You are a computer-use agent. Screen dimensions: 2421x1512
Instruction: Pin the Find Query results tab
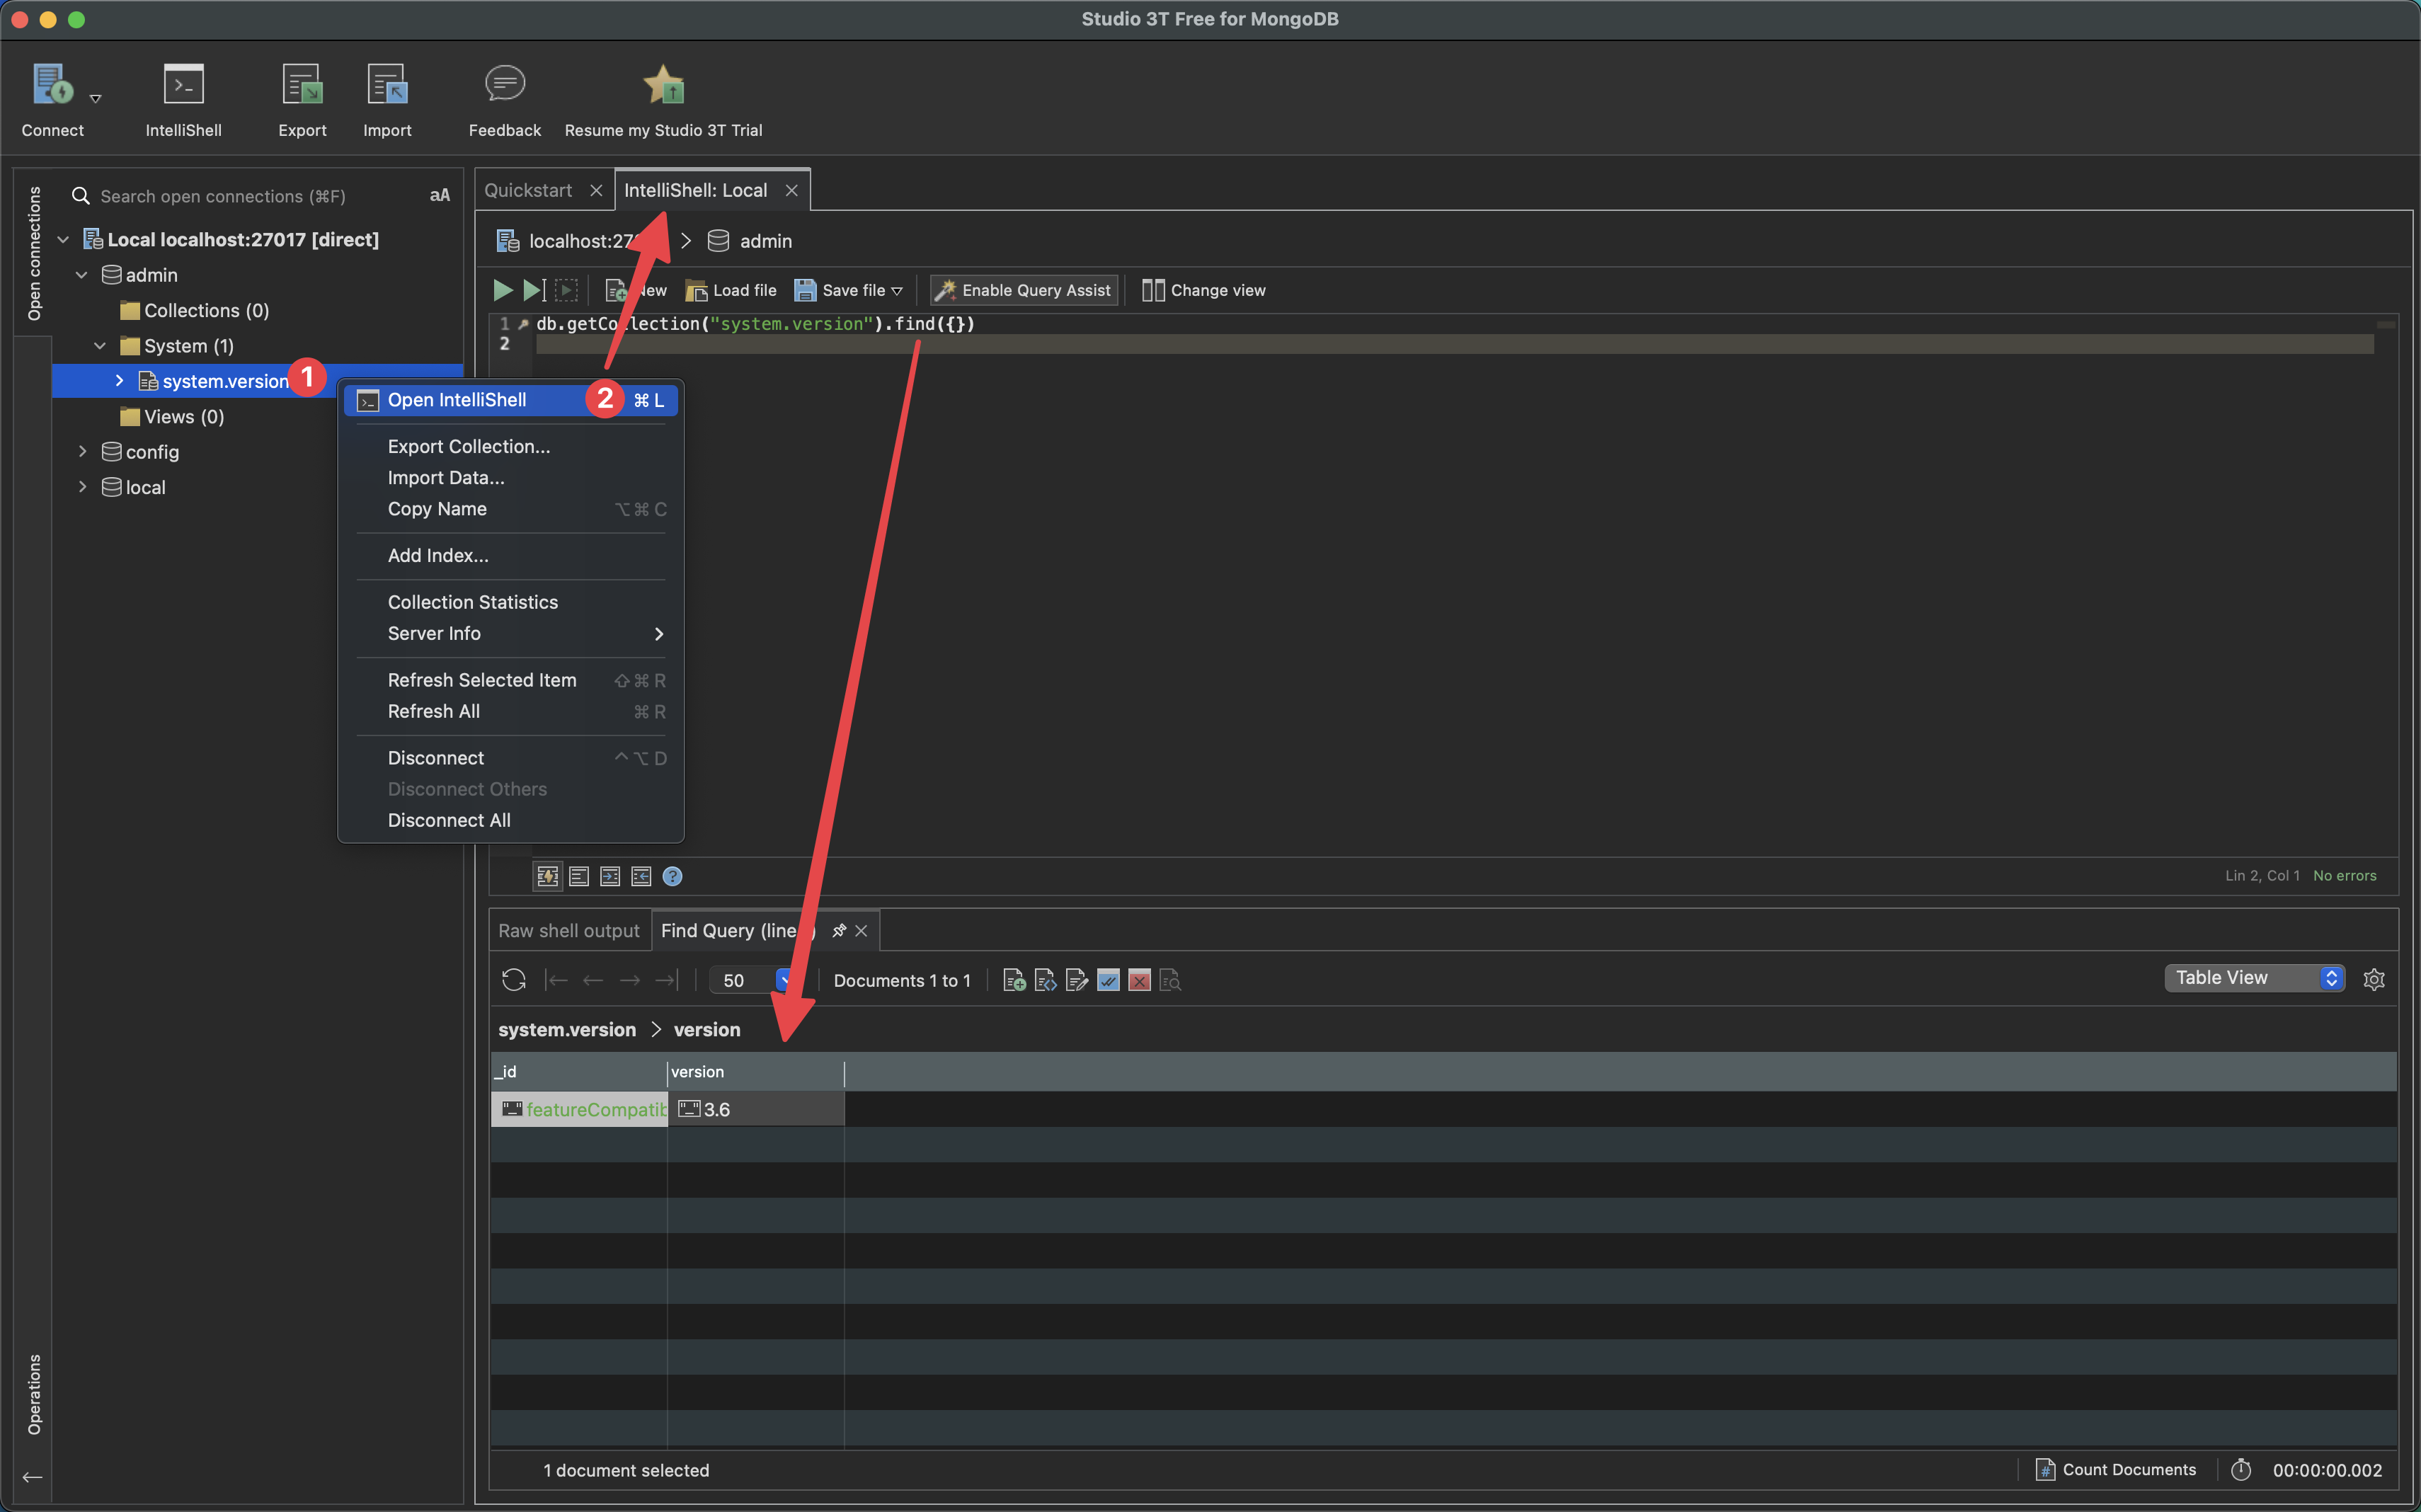pos(839,930)
